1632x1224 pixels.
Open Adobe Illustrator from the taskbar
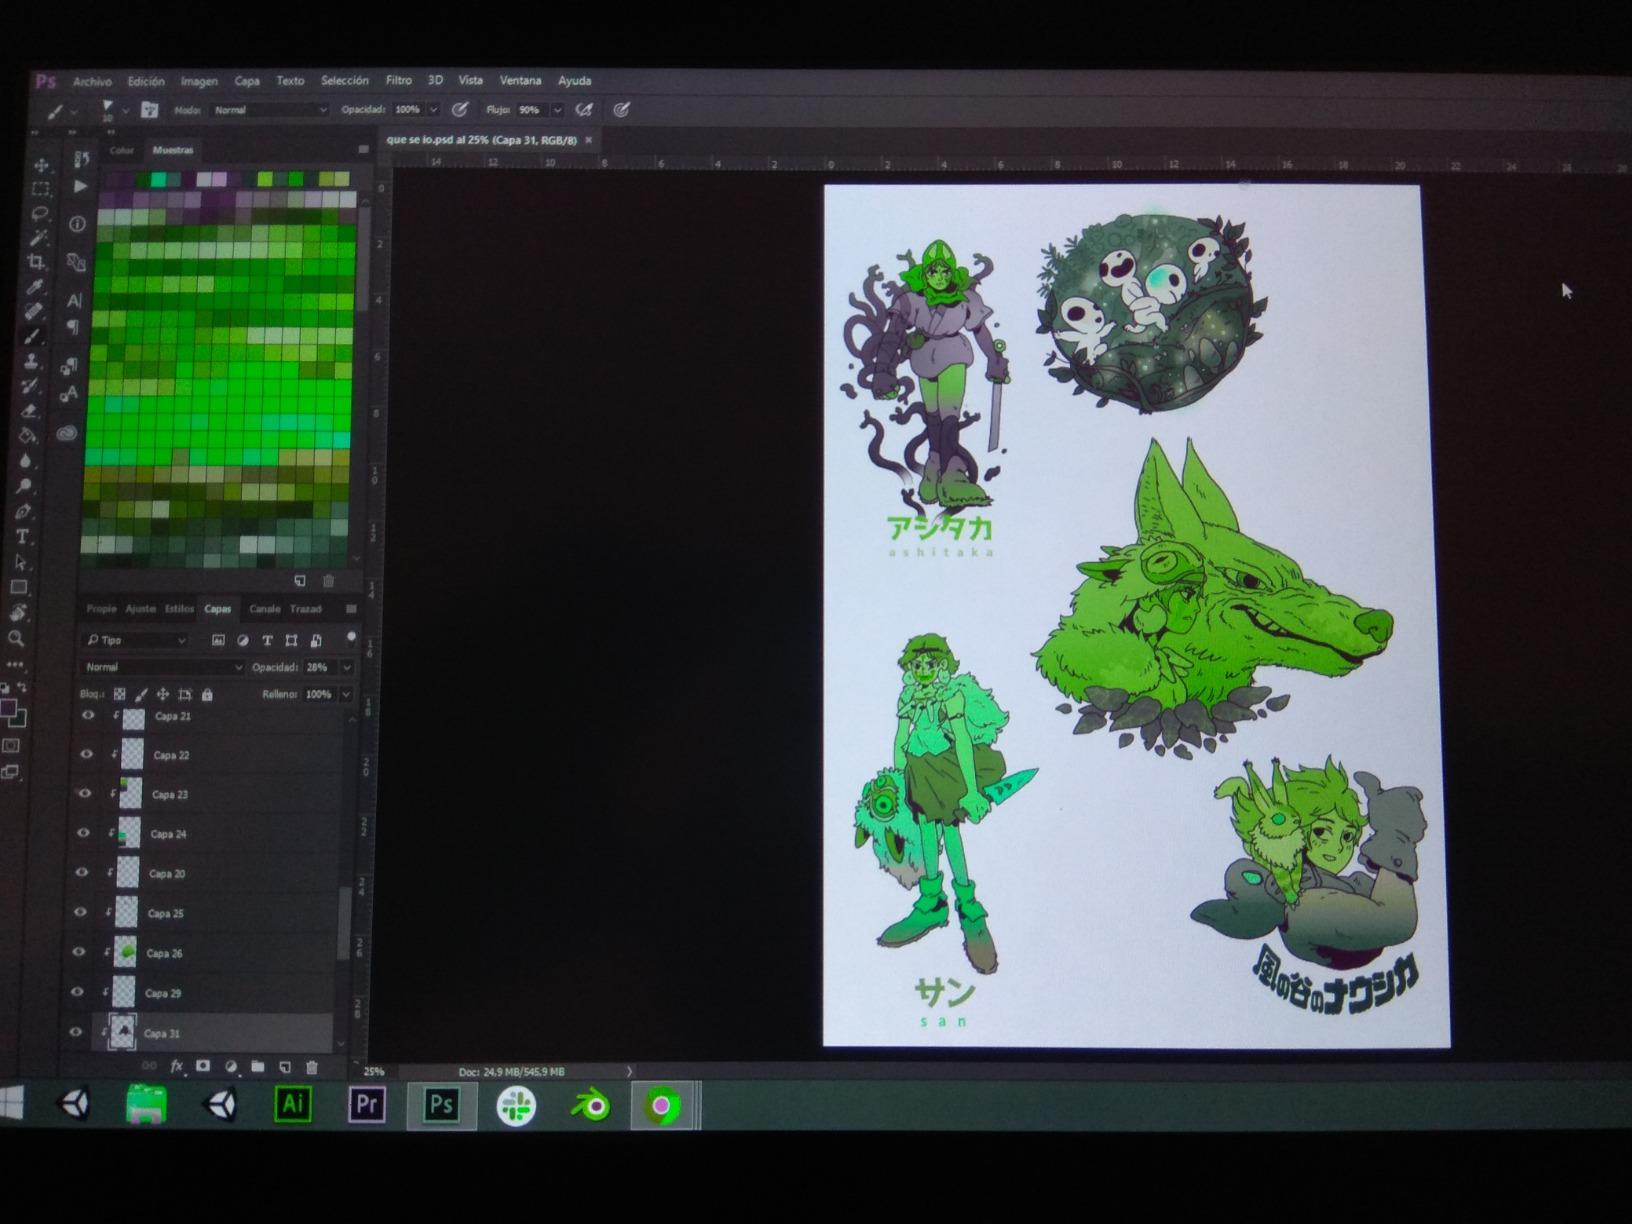click(293, 1104)
